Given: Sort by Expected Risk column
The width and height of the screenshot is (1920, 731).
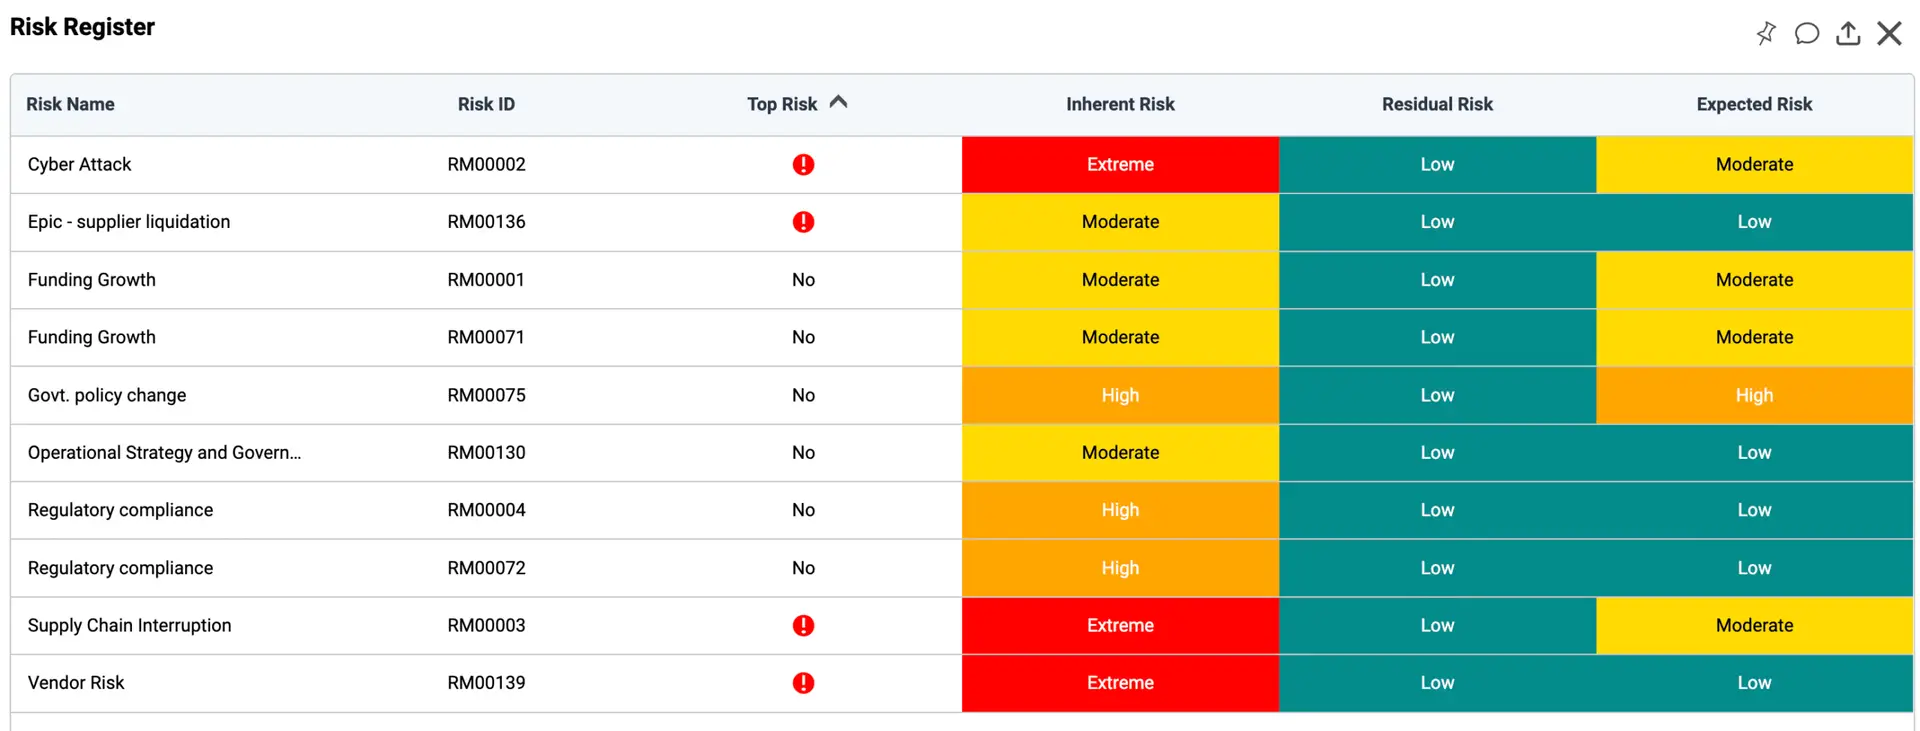Looking at the screenshot, I should point(1754,104).
